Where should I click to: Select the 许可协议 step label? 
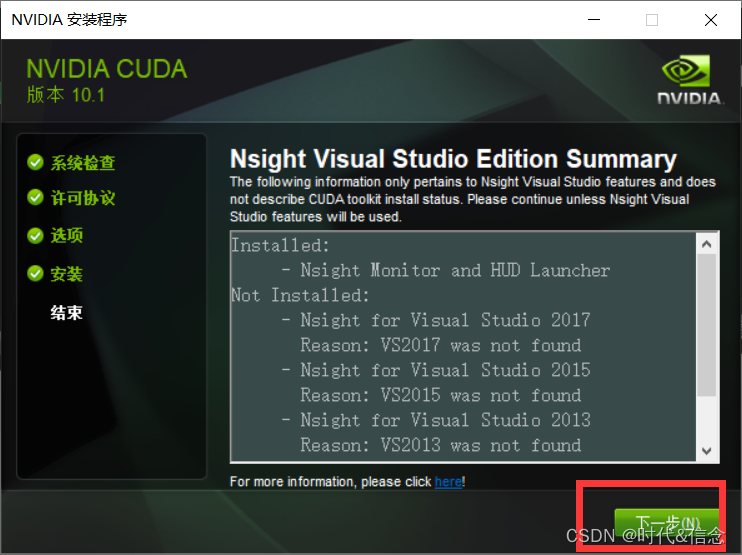tap(83, 198)
